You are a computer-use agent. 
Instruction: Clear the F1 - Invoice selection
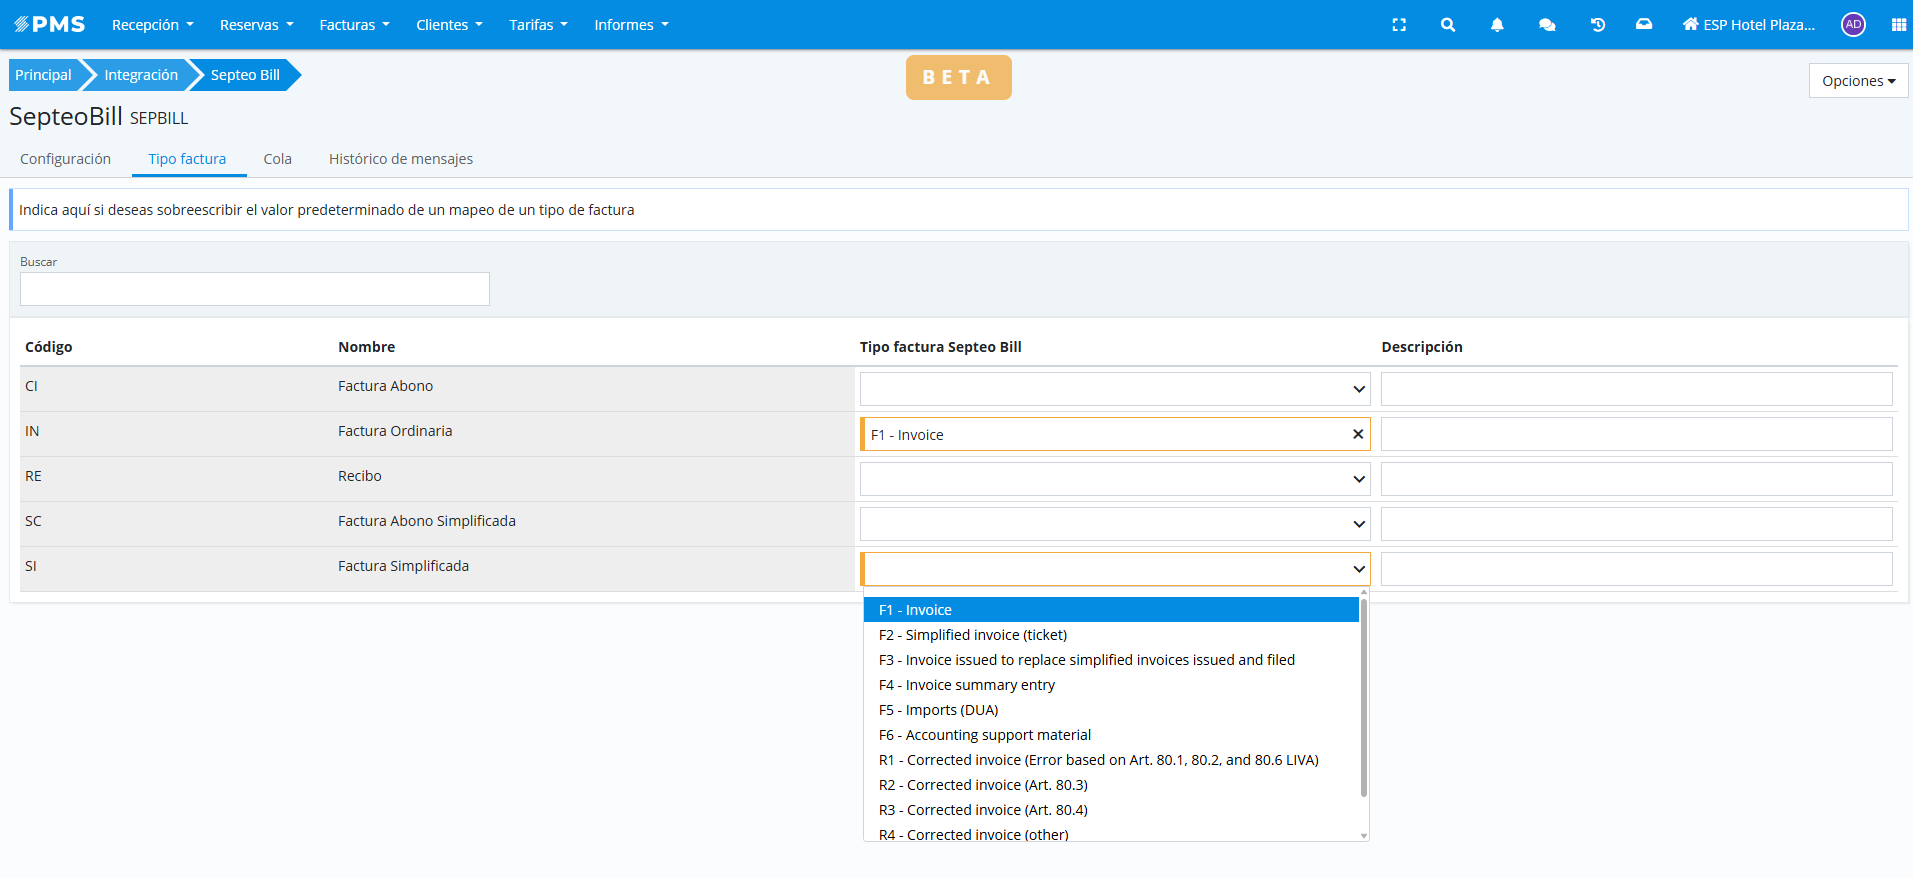tap(1357, 434)
